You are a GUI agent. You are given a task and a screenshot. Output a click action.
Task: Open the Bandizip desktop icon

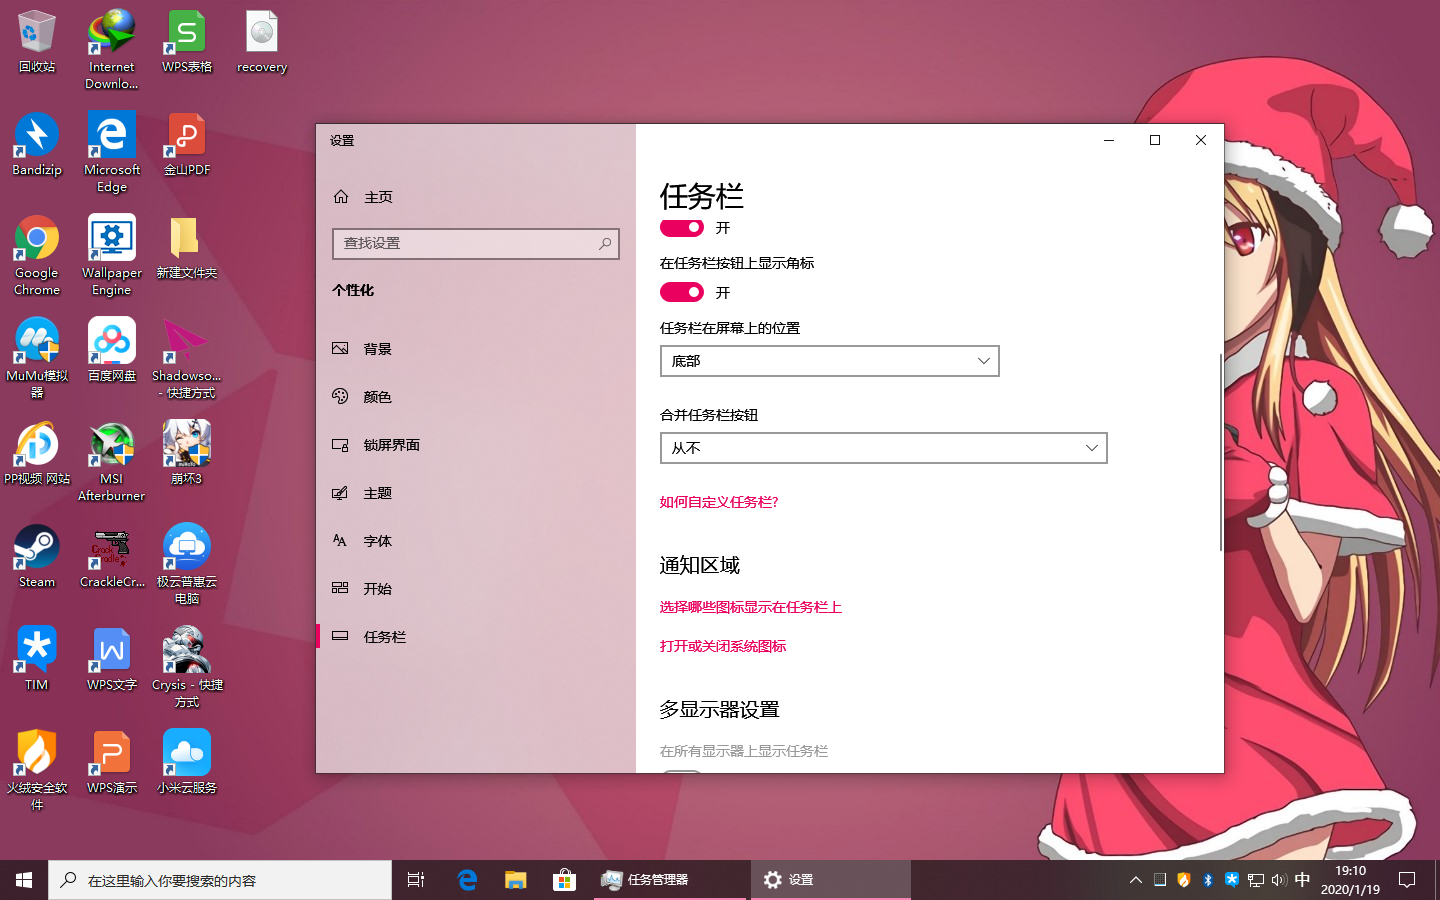pyautogui.click(x=37, y=144)
